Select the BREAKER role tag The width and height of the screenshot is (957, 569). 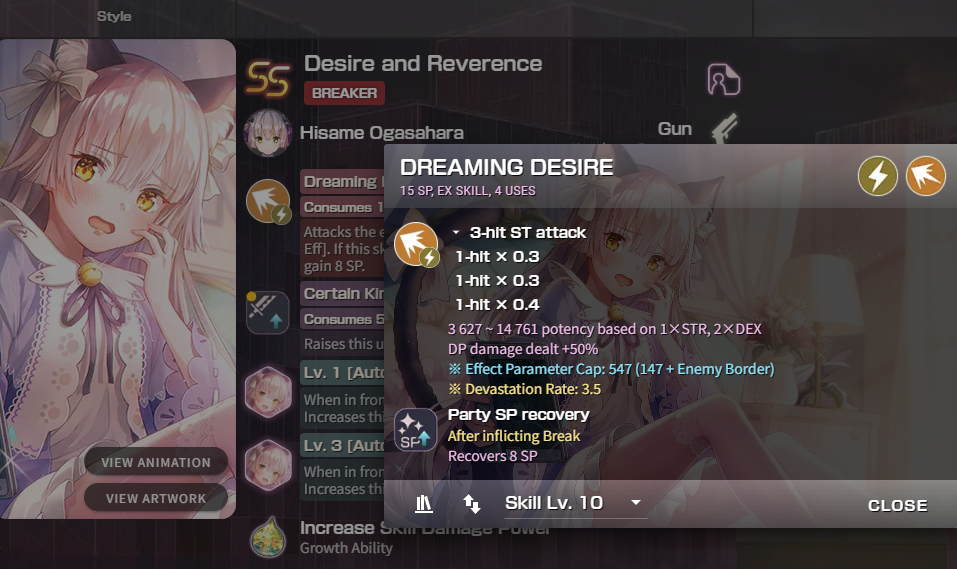344,93
